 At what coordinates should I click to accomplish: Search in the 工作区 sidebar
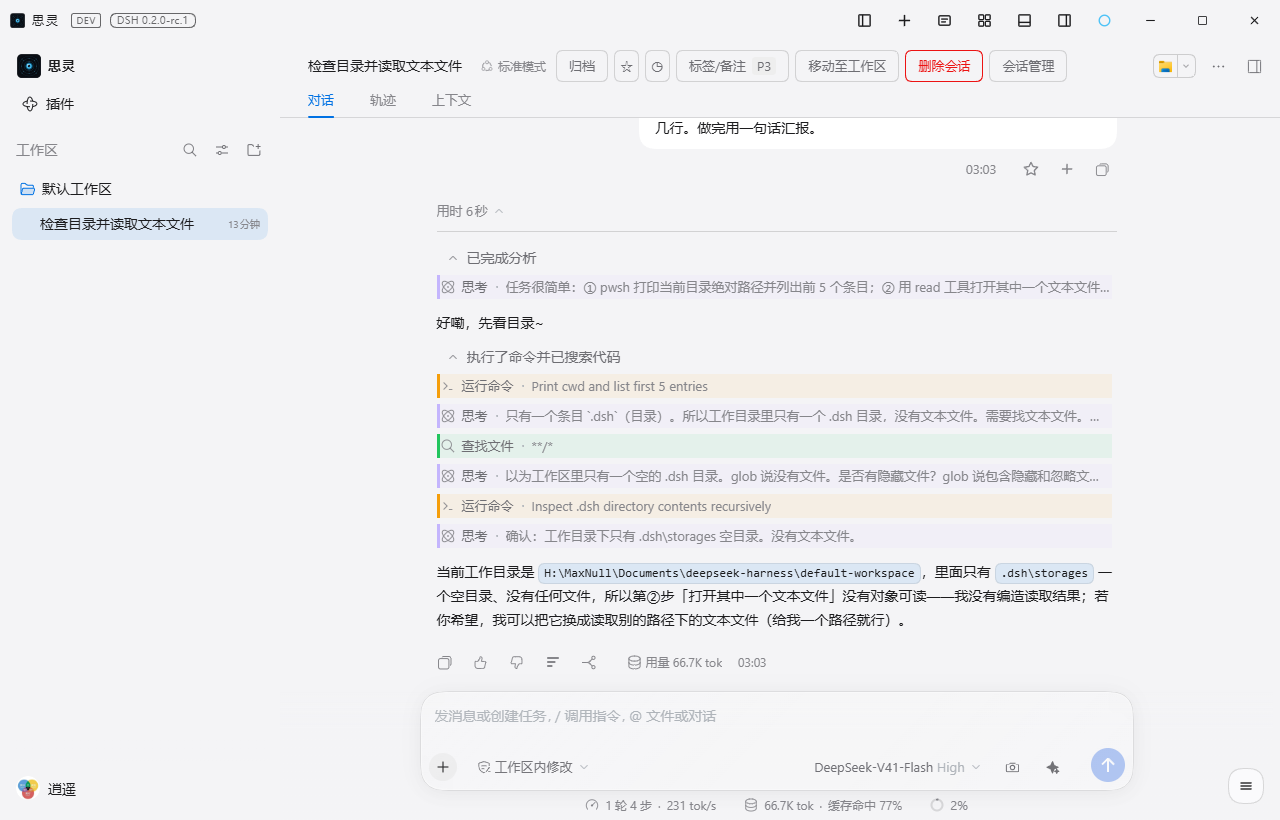tap(190, 150)
